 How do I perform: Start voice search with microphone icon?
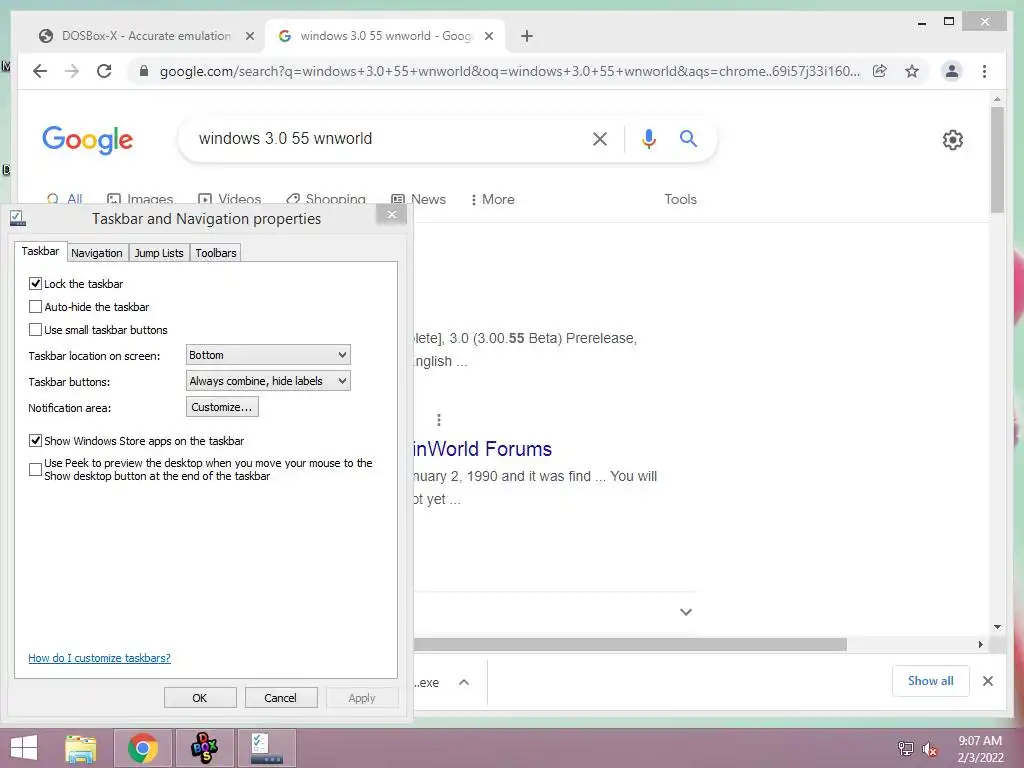pyautogui.click(x=648, y=138)
